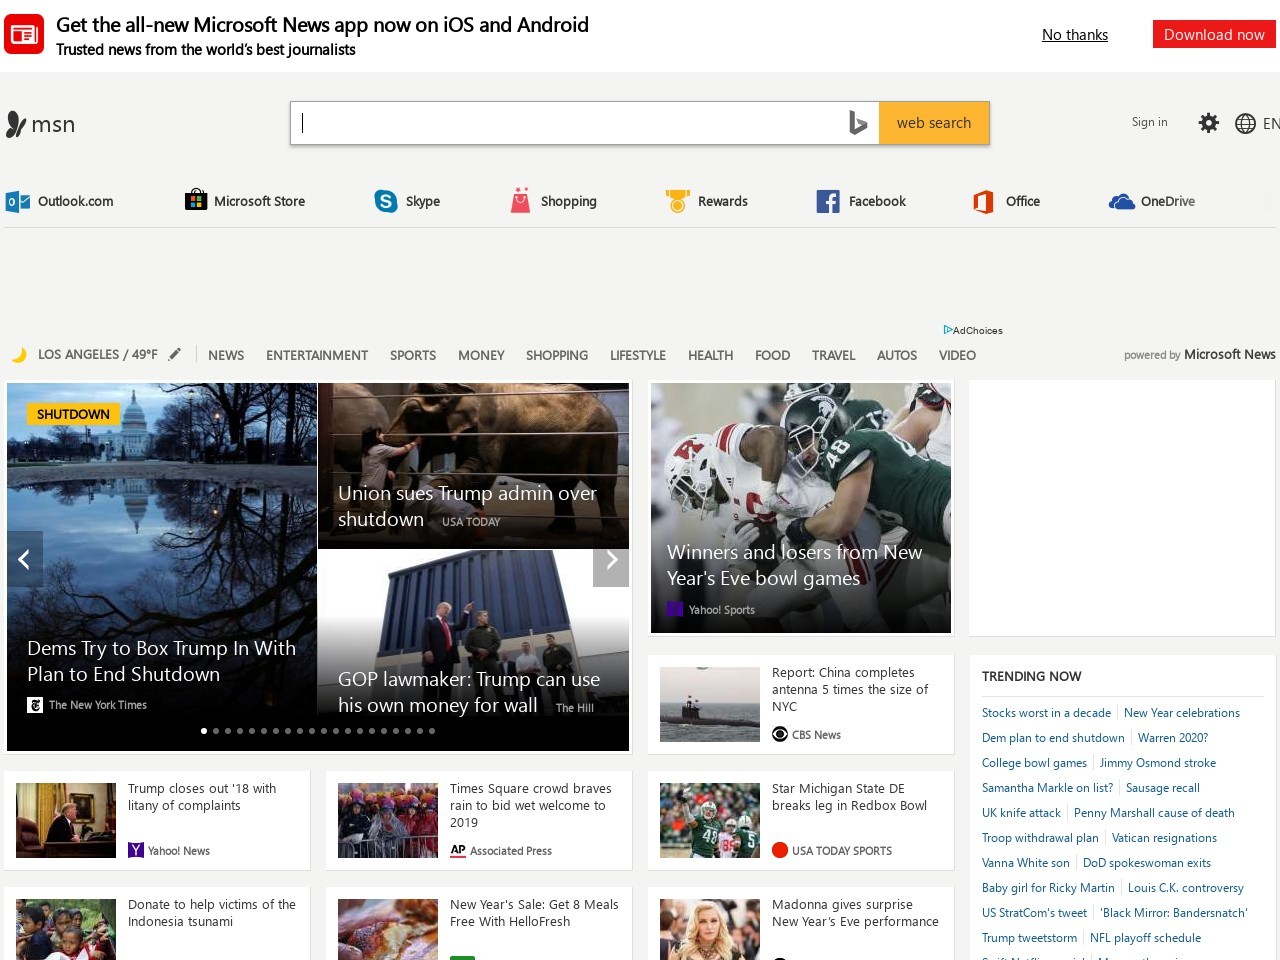Open Star Michigan State DE article
Image resolution: width=1280 pixels, height=960 pixels.
(849, 797)
